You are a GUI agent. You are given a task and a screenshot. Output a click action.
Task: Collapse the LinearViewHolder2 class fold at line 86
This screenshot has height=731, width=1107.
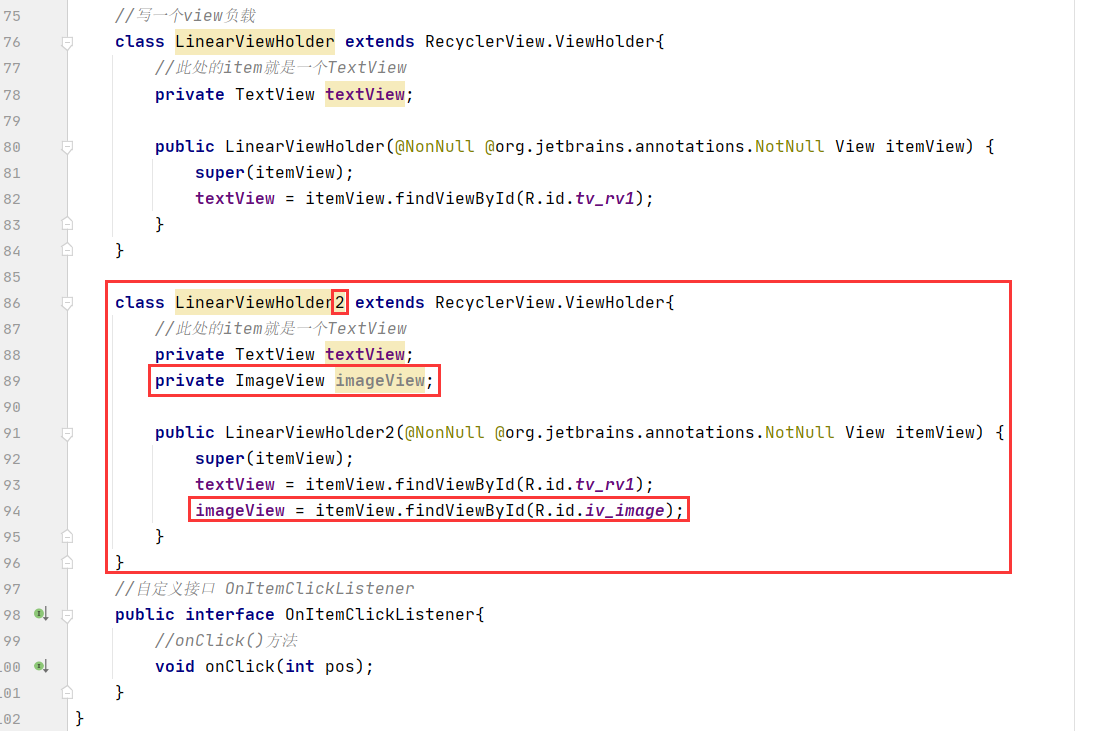(x=67, y=303)
